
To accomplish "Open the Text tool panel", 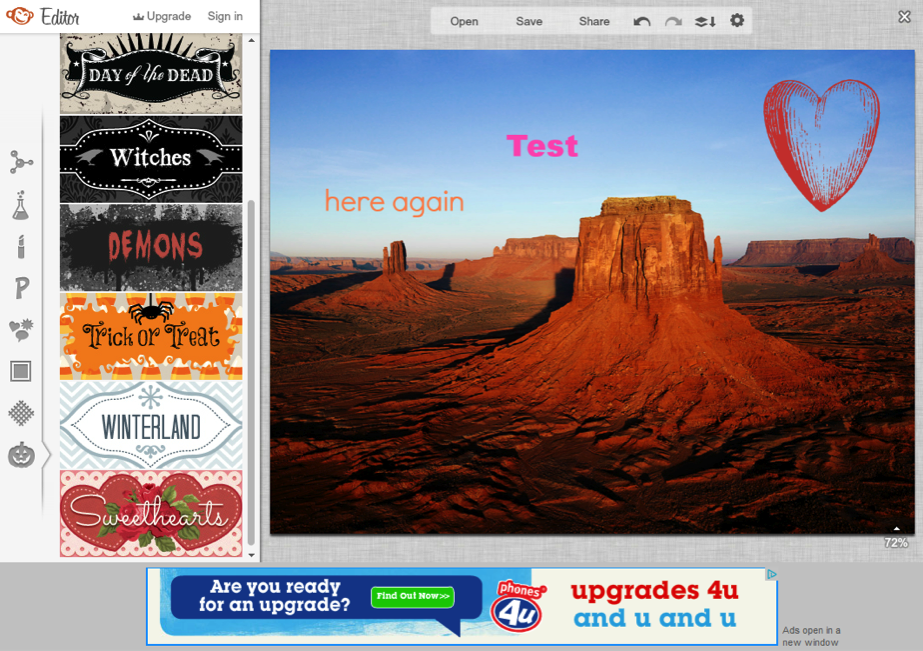I will click(21, 289).
